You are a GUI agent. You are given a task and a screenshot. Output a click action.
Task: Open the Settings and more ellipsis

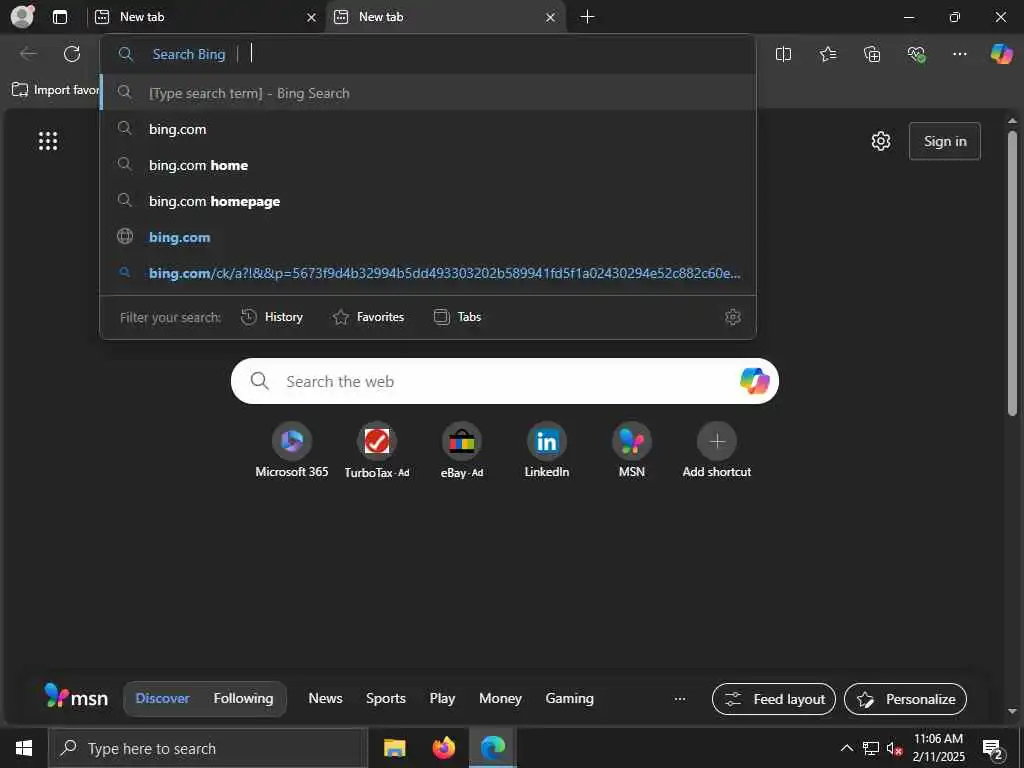pyautogui.click(x=959, y=54)
